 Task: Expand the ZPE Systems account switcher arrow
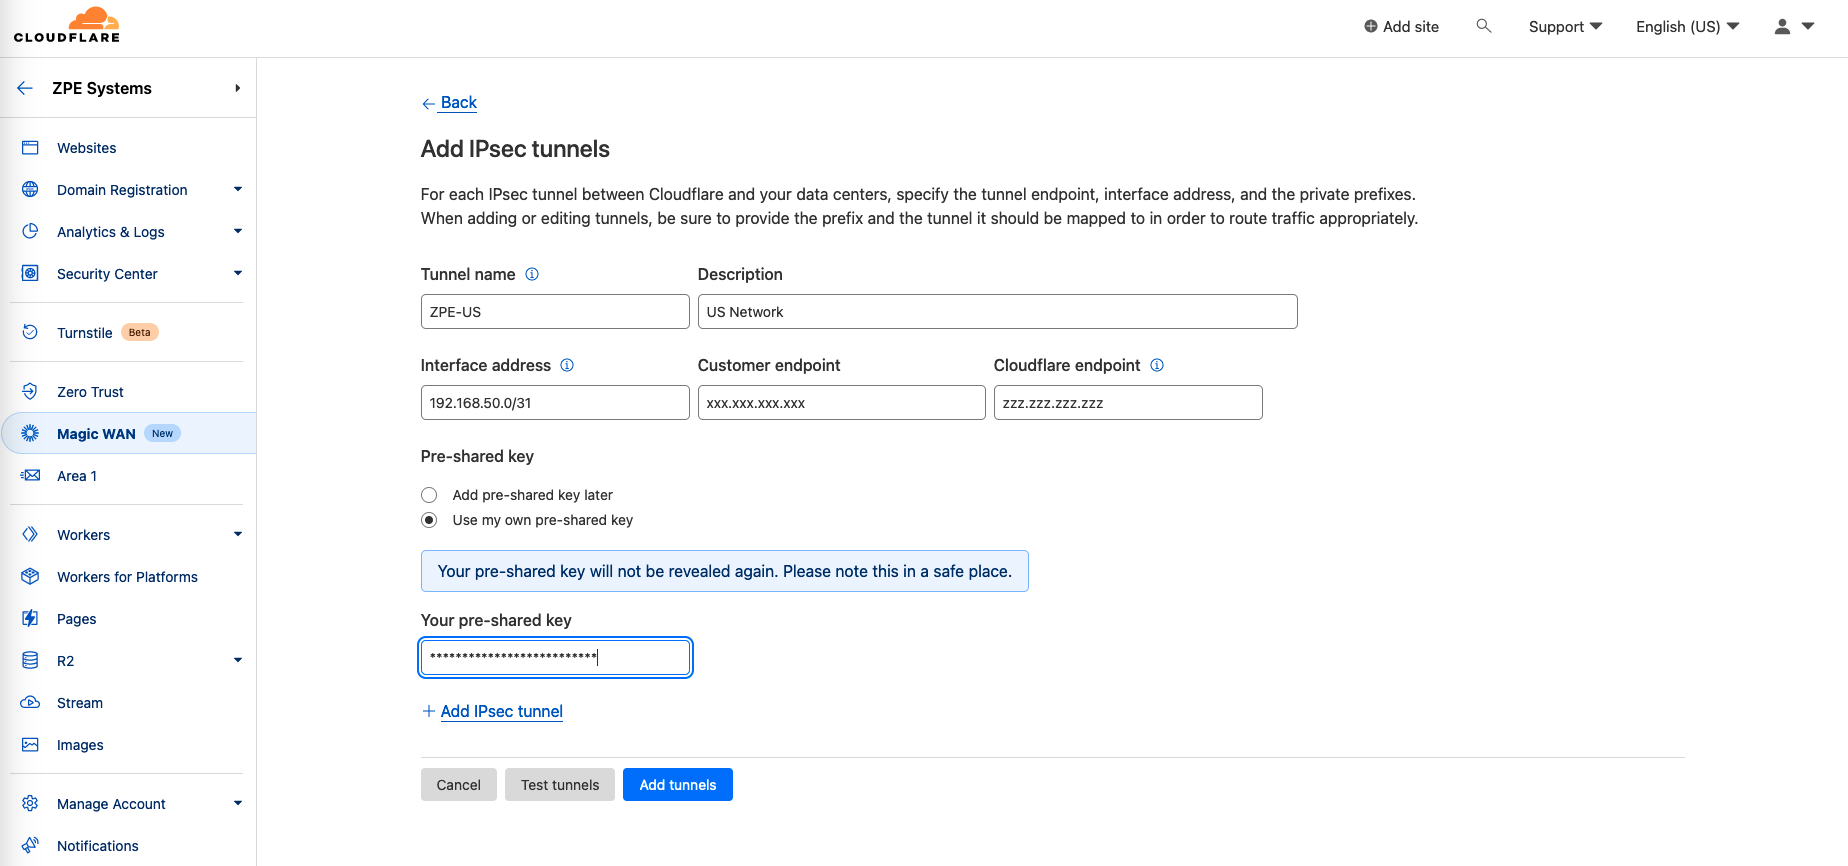[x=237, y=88]
